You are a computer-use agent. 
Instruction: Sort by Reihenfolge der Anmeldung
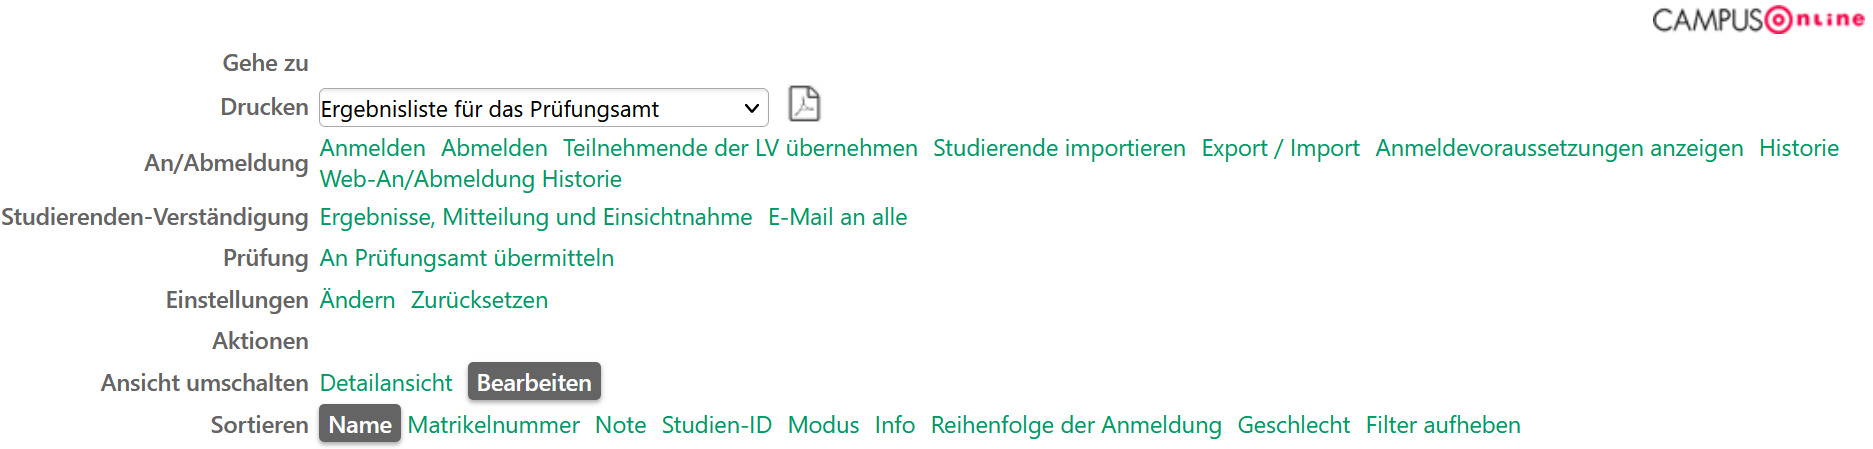pyautogui.click(x=1076, y=425)
